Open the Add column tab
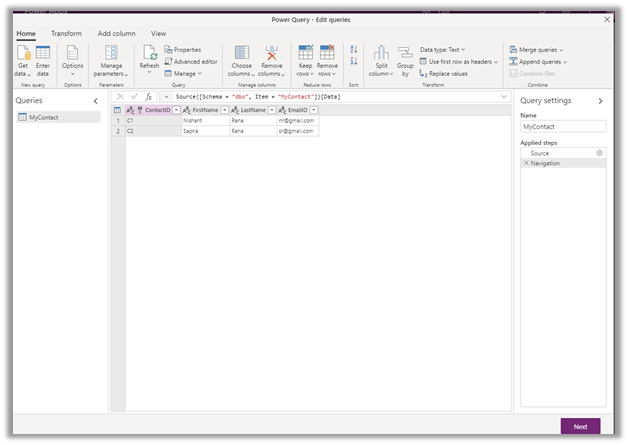This screenshot has height=445, width=628. coord(117,33)
